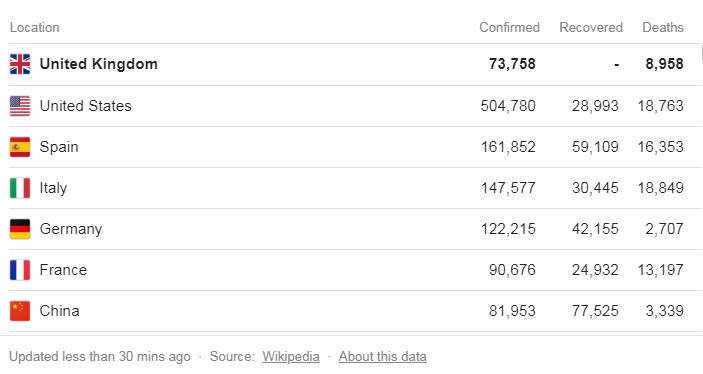Screen dimensions: 703x374
Task: Click the Deaths column header
Action: [x=663, y=27]
